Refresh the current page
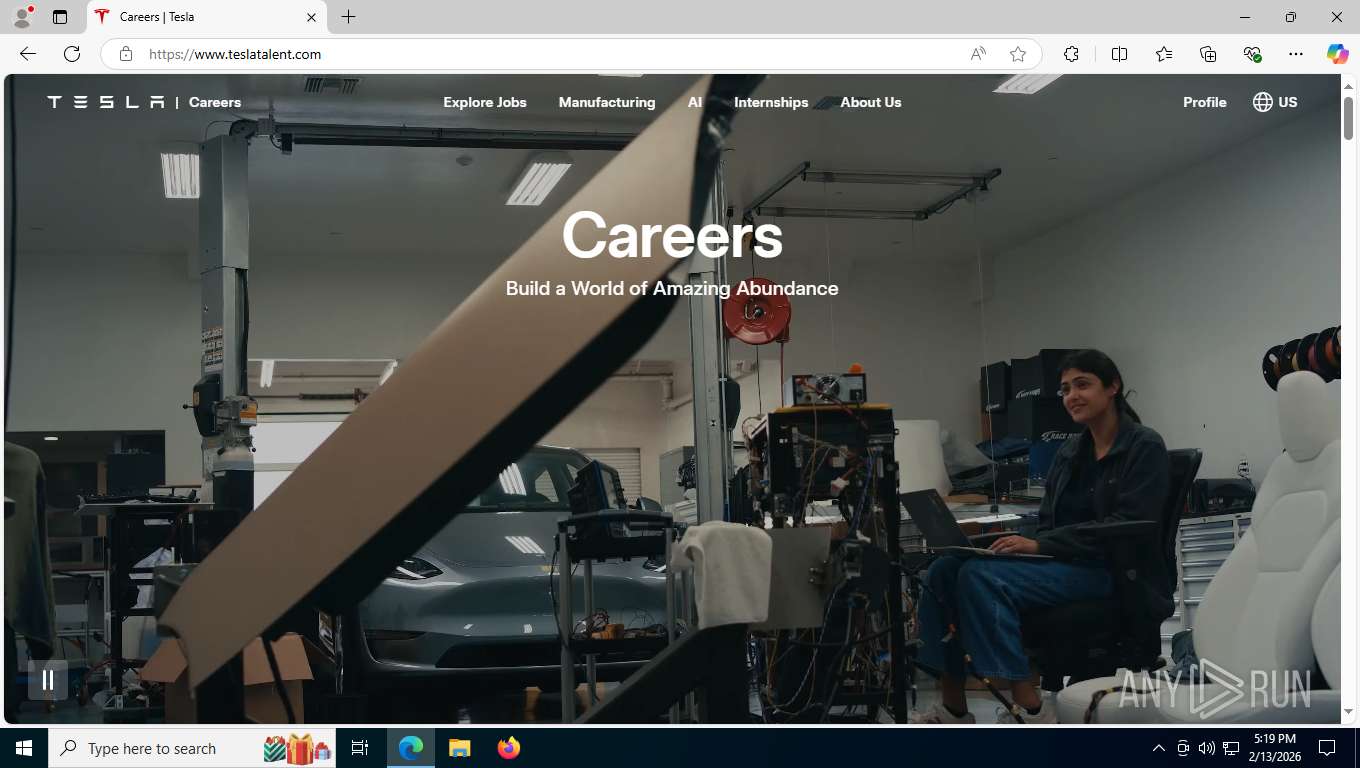This screenshot has height=768, width=1360. (x=72, y=54)
